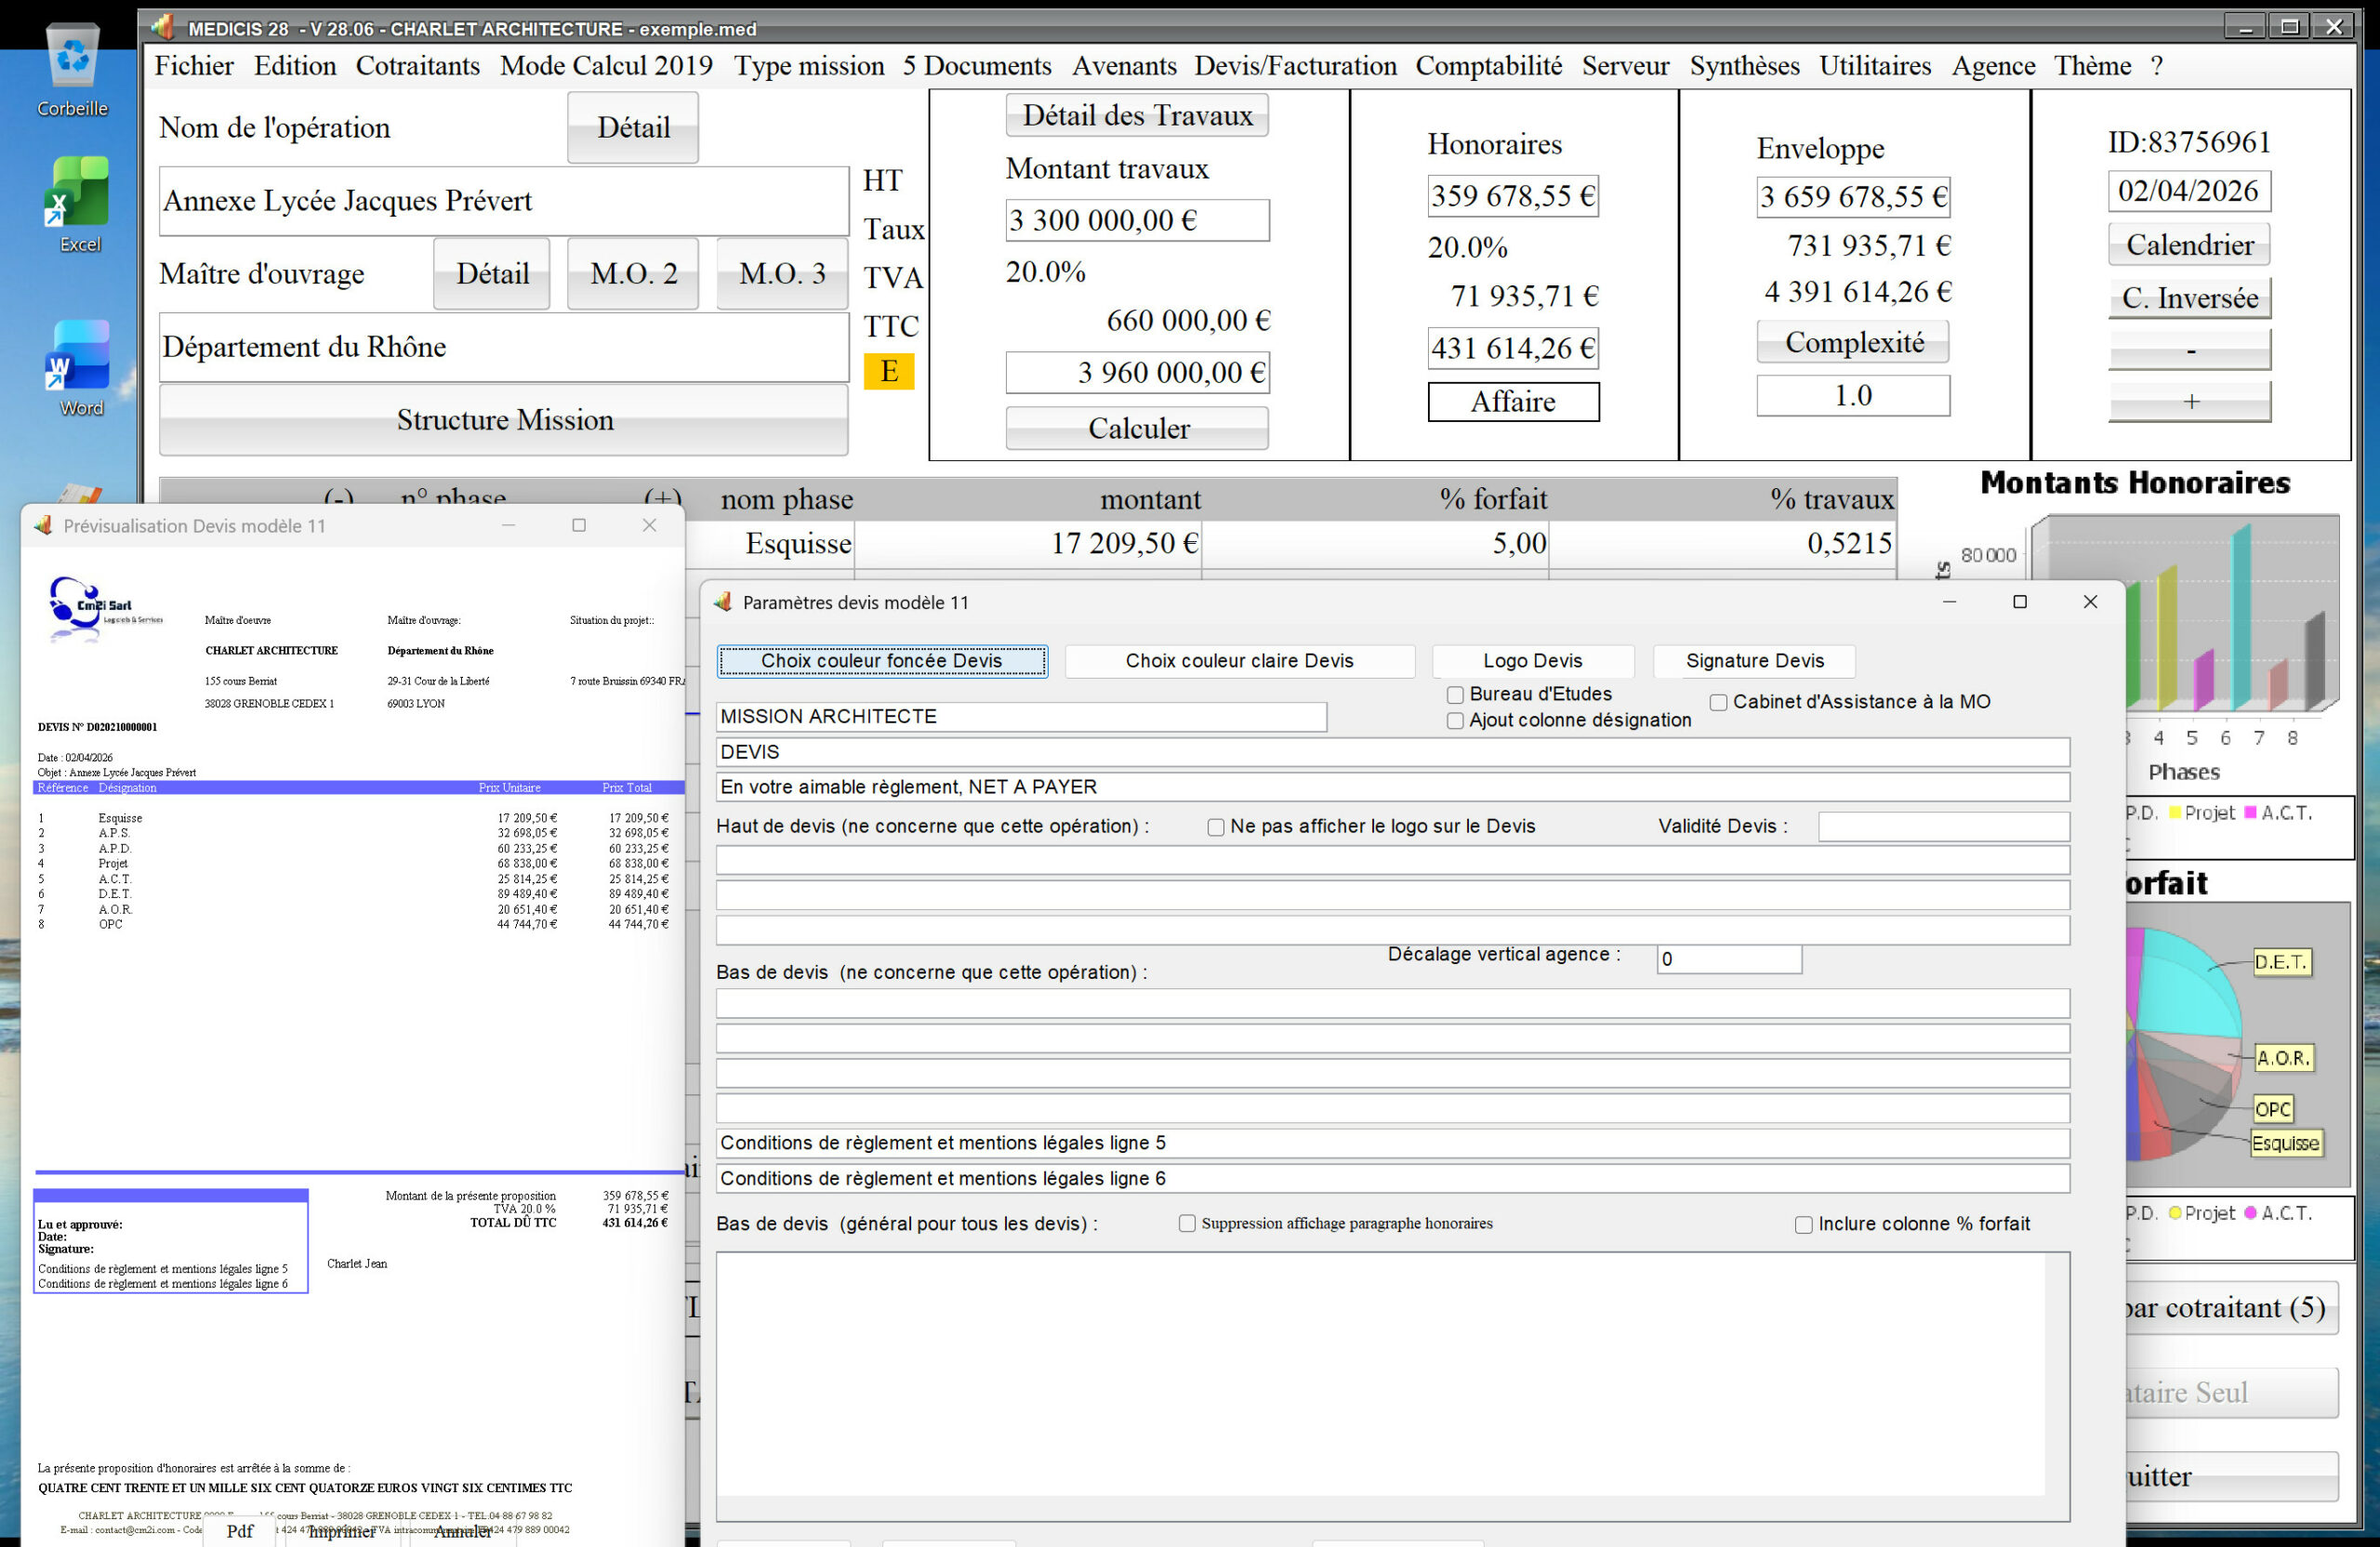Click the M.O. 2 button
Image resolution: width=2380 pixels, height=1547 pixels.
(633, 273)
